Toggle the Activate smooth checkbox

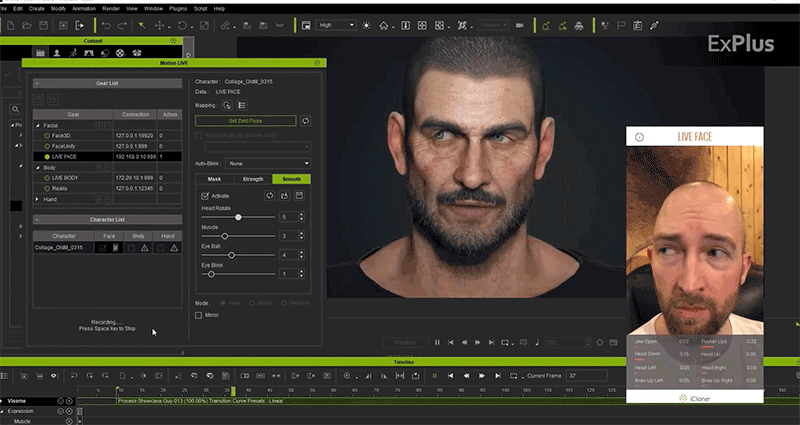point(205,196)
